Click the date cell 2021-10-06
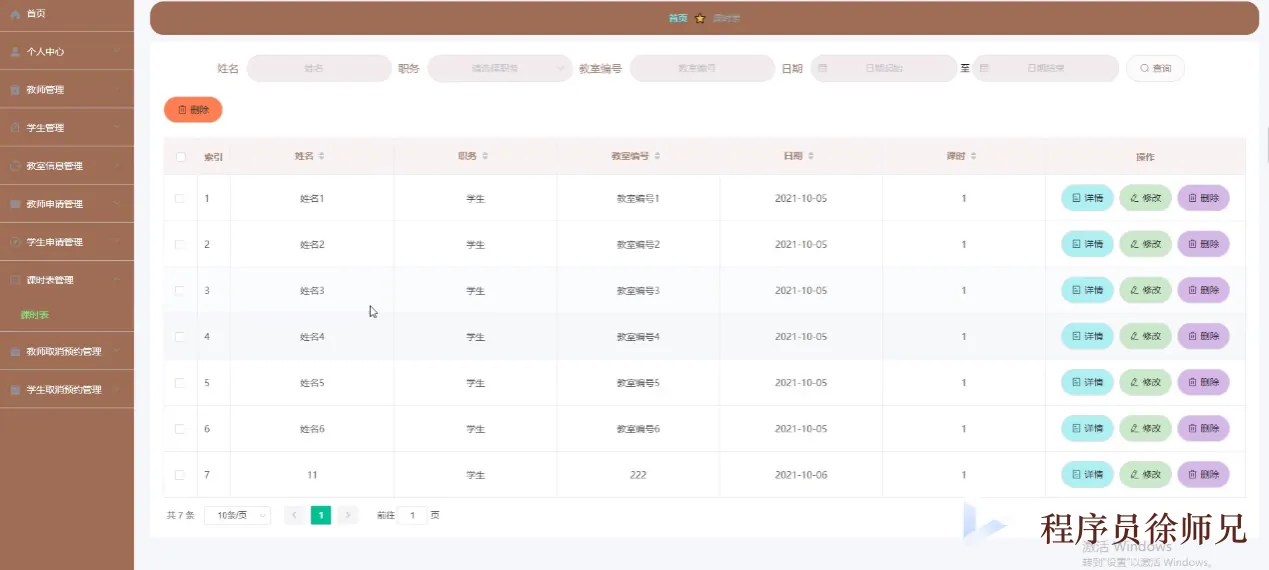This screenshot has height=570, width=1269. point(801,475)
